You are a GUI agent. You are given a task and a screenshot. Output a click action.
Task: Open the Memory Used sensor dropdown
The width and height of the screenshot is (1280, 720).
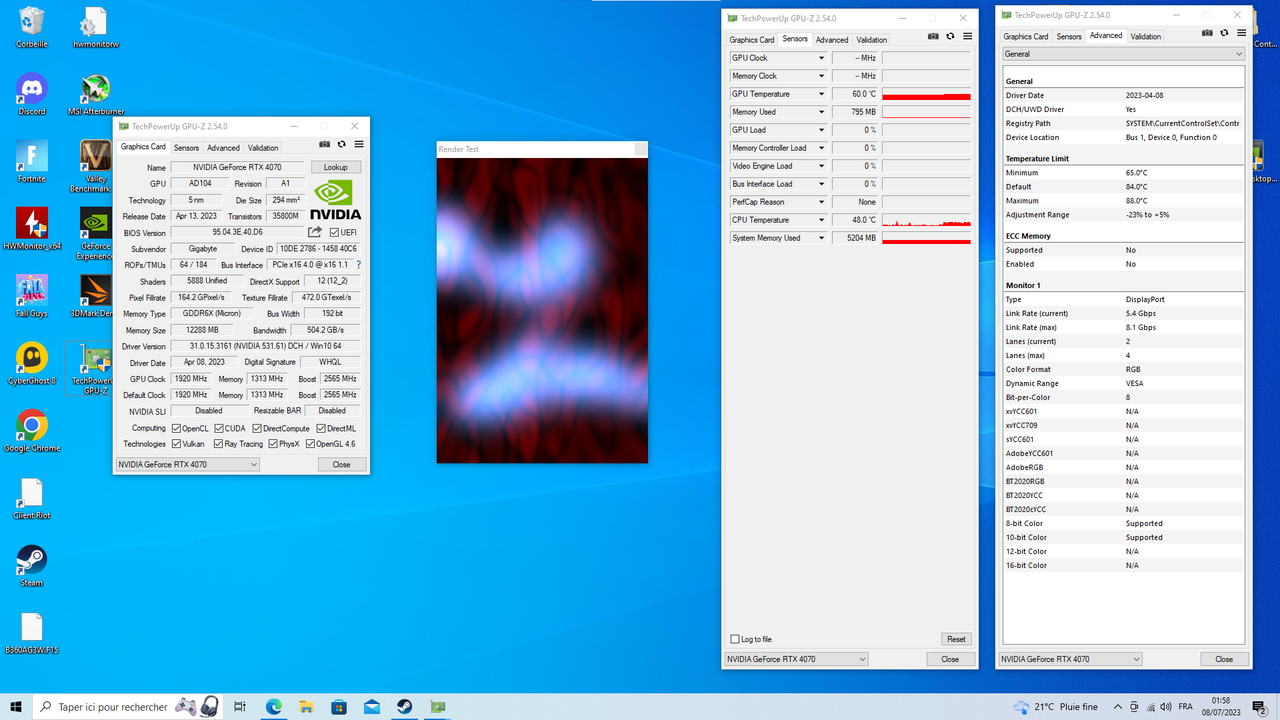point(822,112)
